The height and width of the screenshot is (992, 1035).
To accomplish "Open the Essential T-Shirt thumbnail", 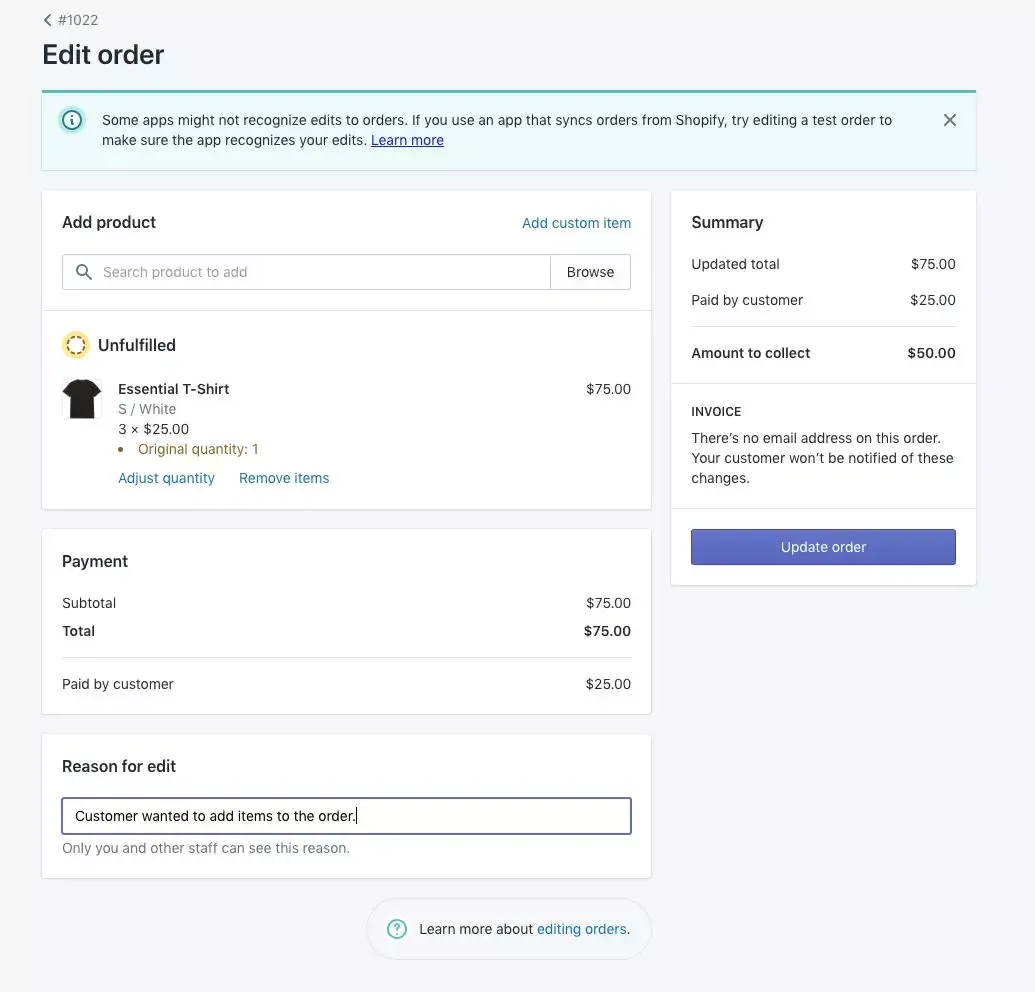I will (x=82, y=399).
